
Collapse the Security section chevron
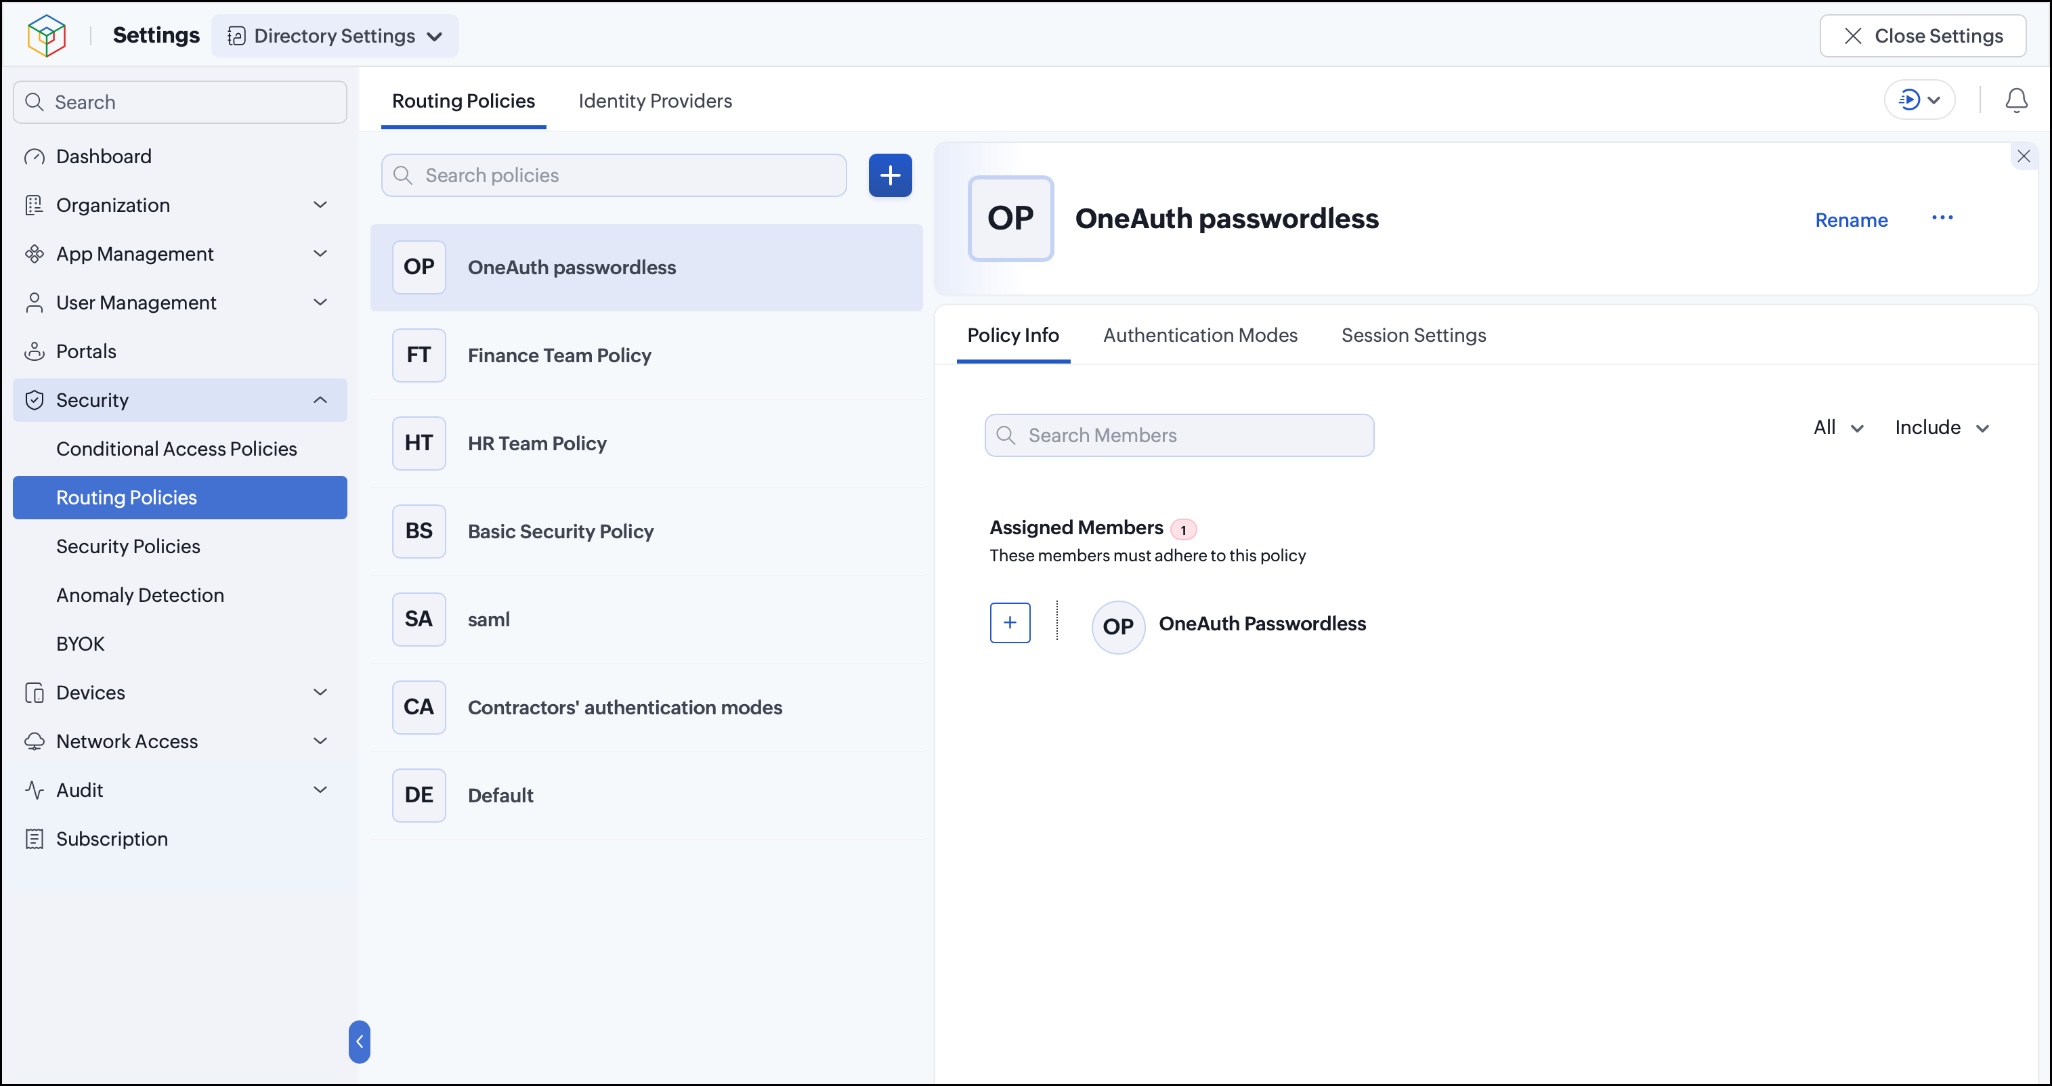pyautogui.click(x=320, y=400)
